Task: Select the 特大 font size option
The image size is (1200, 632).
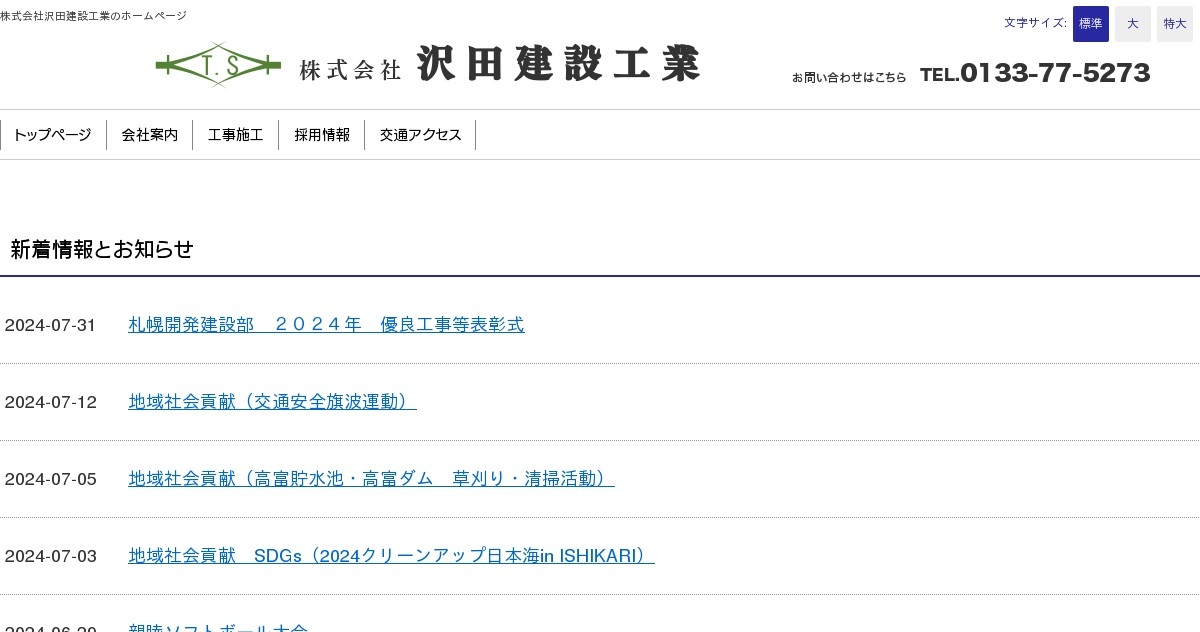Action: (1174, 23)
